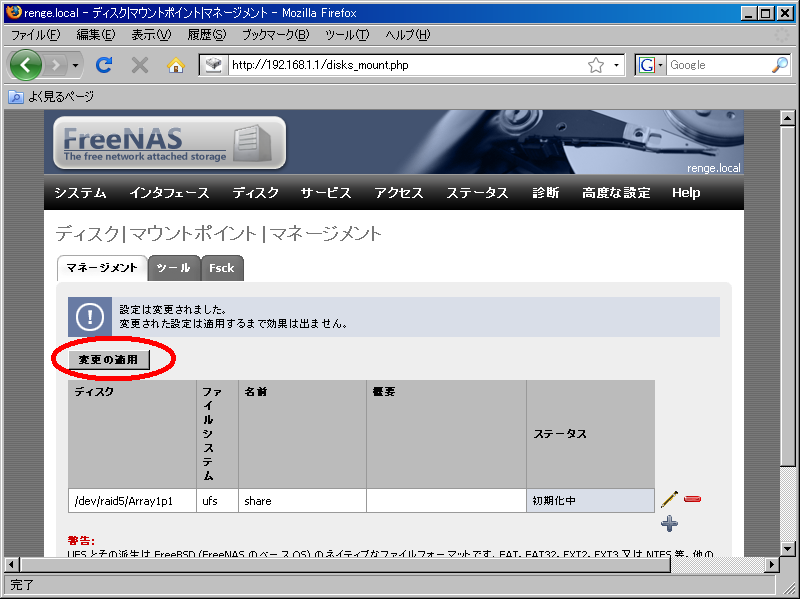Screen dimensions: 800x599
Task: Click the ディスク column header
Action: (132, 434)
